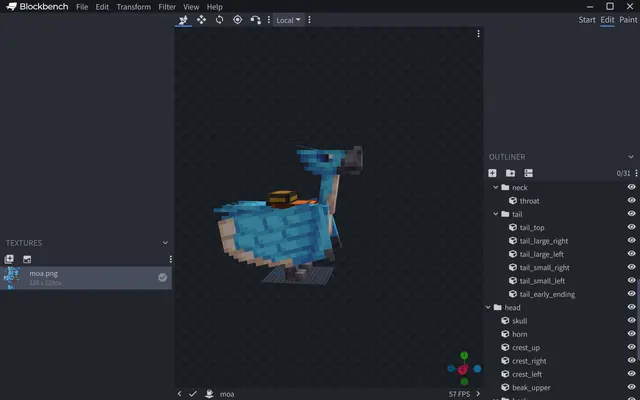Click the red center of the axis gizmo

(462, 370)
